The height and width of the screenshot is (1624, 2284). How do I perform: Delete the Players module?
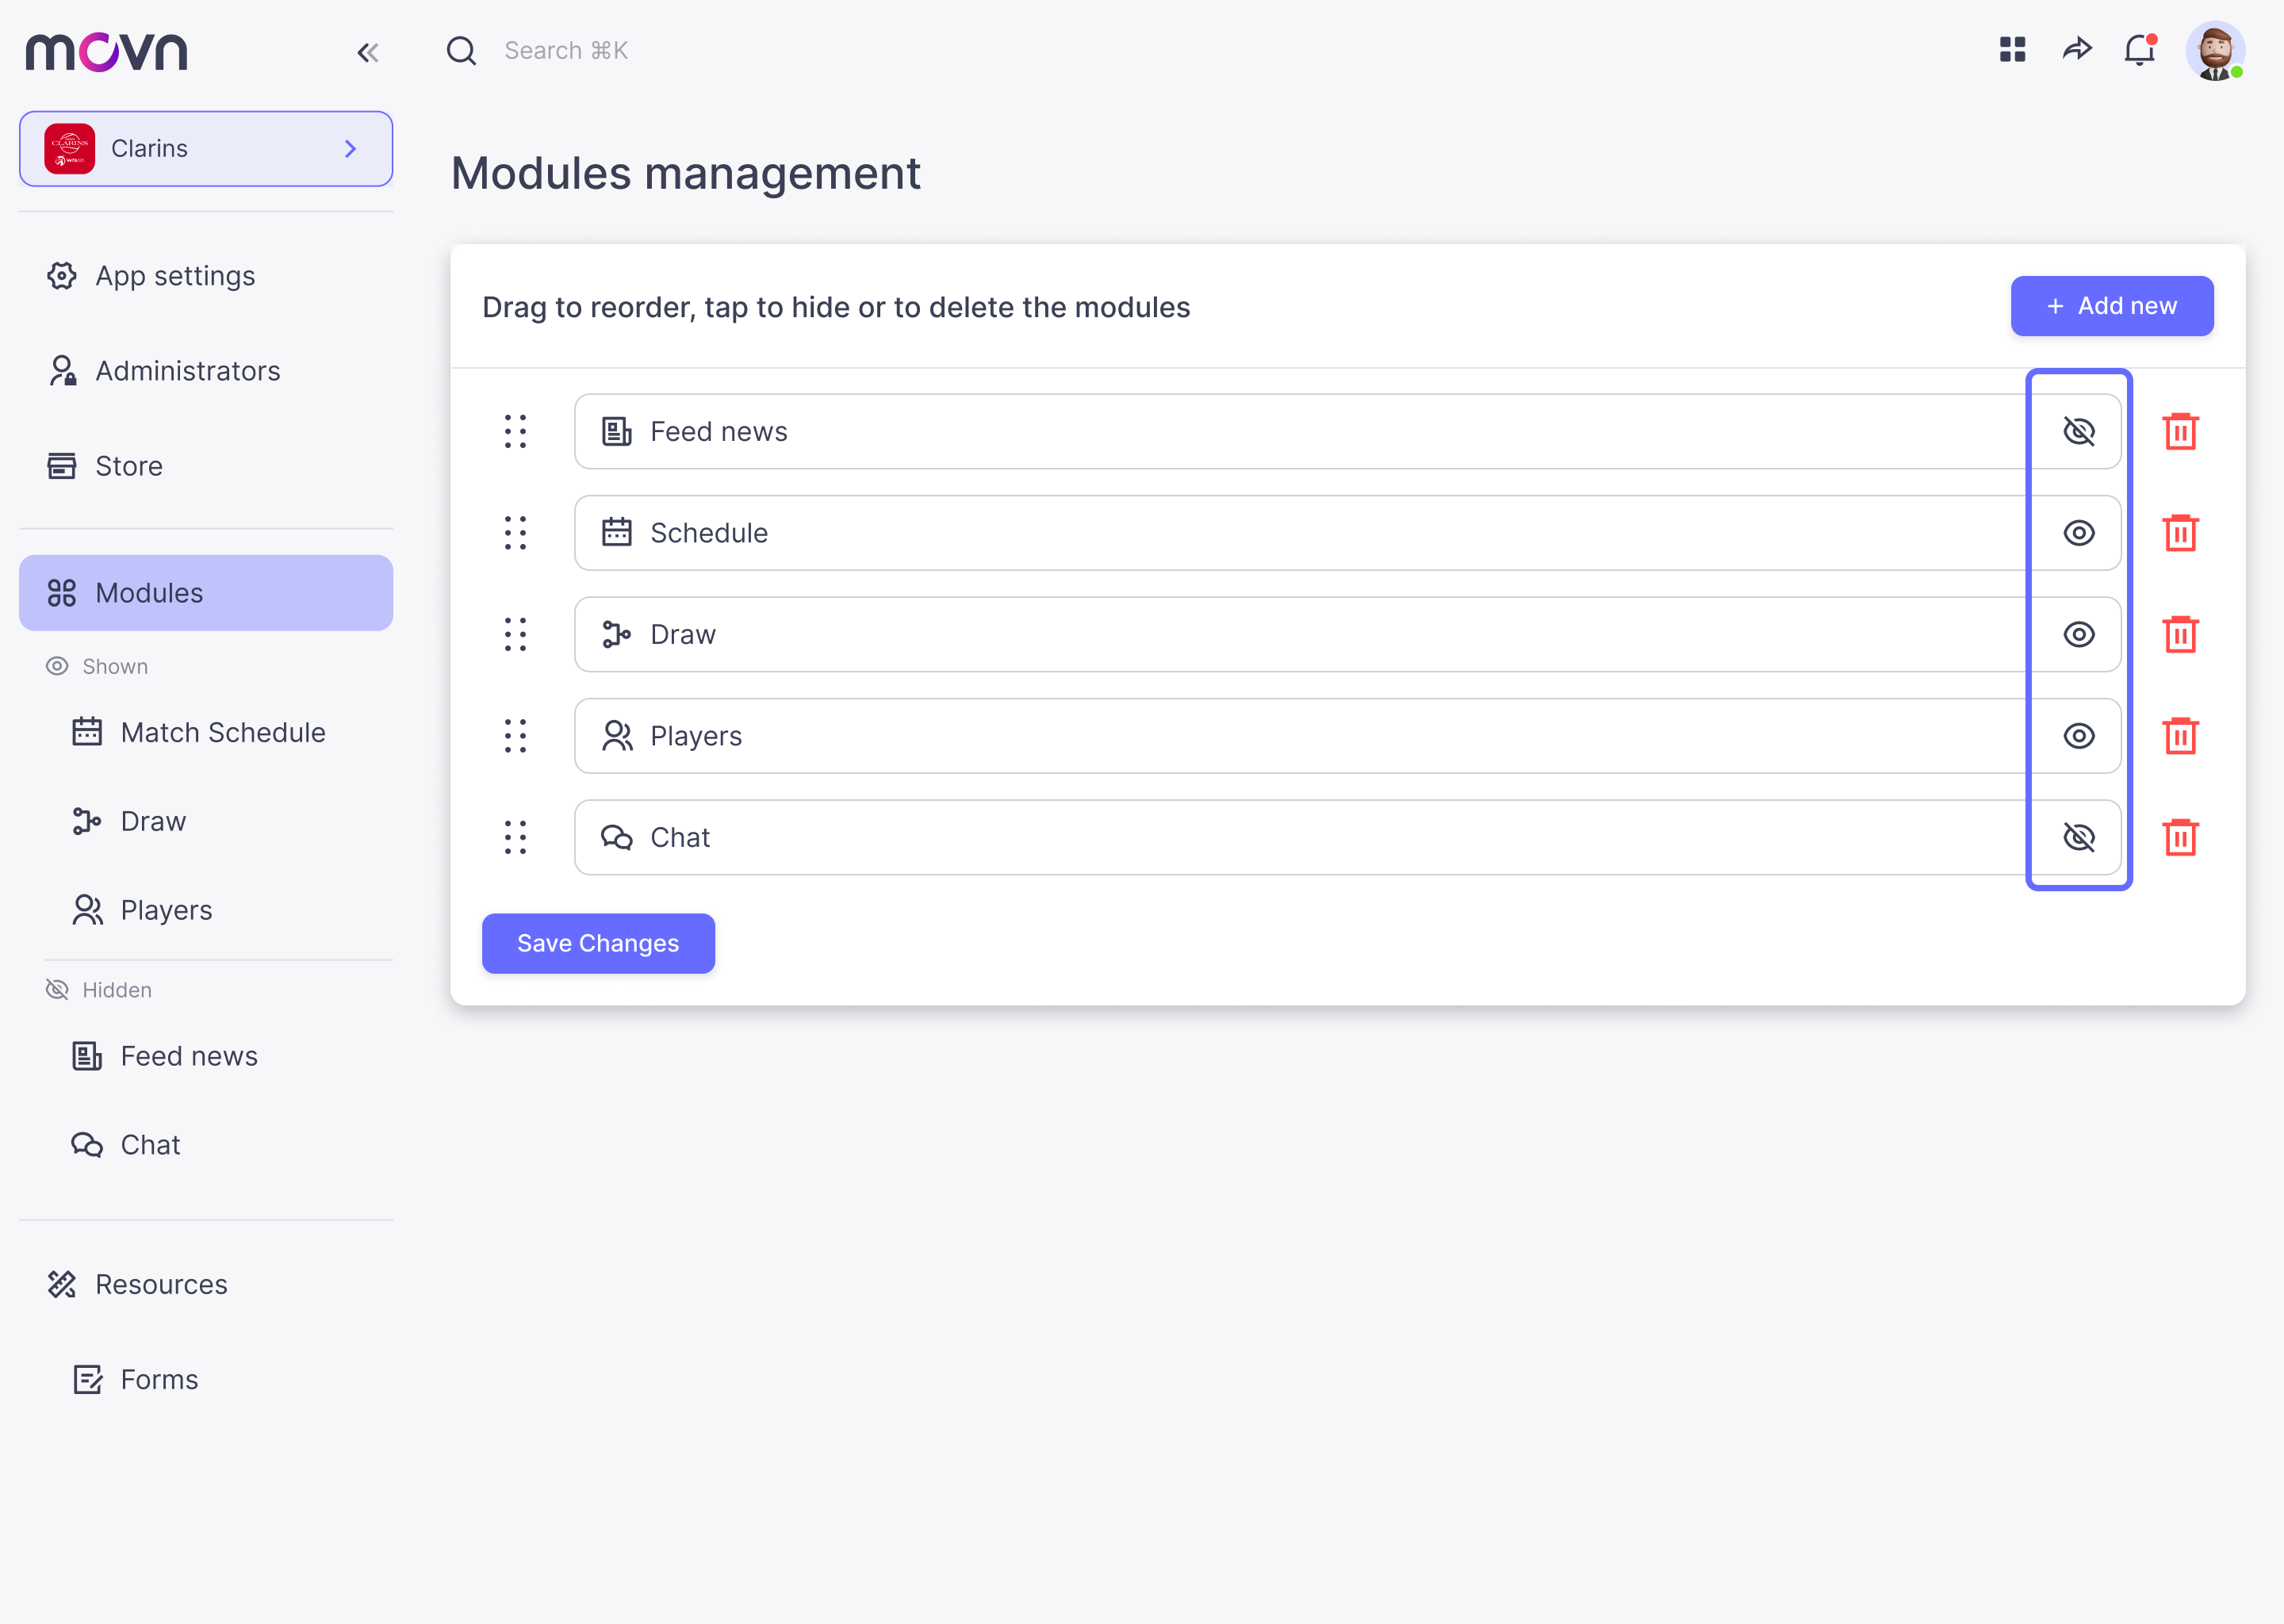click(x=2180, y=736)
